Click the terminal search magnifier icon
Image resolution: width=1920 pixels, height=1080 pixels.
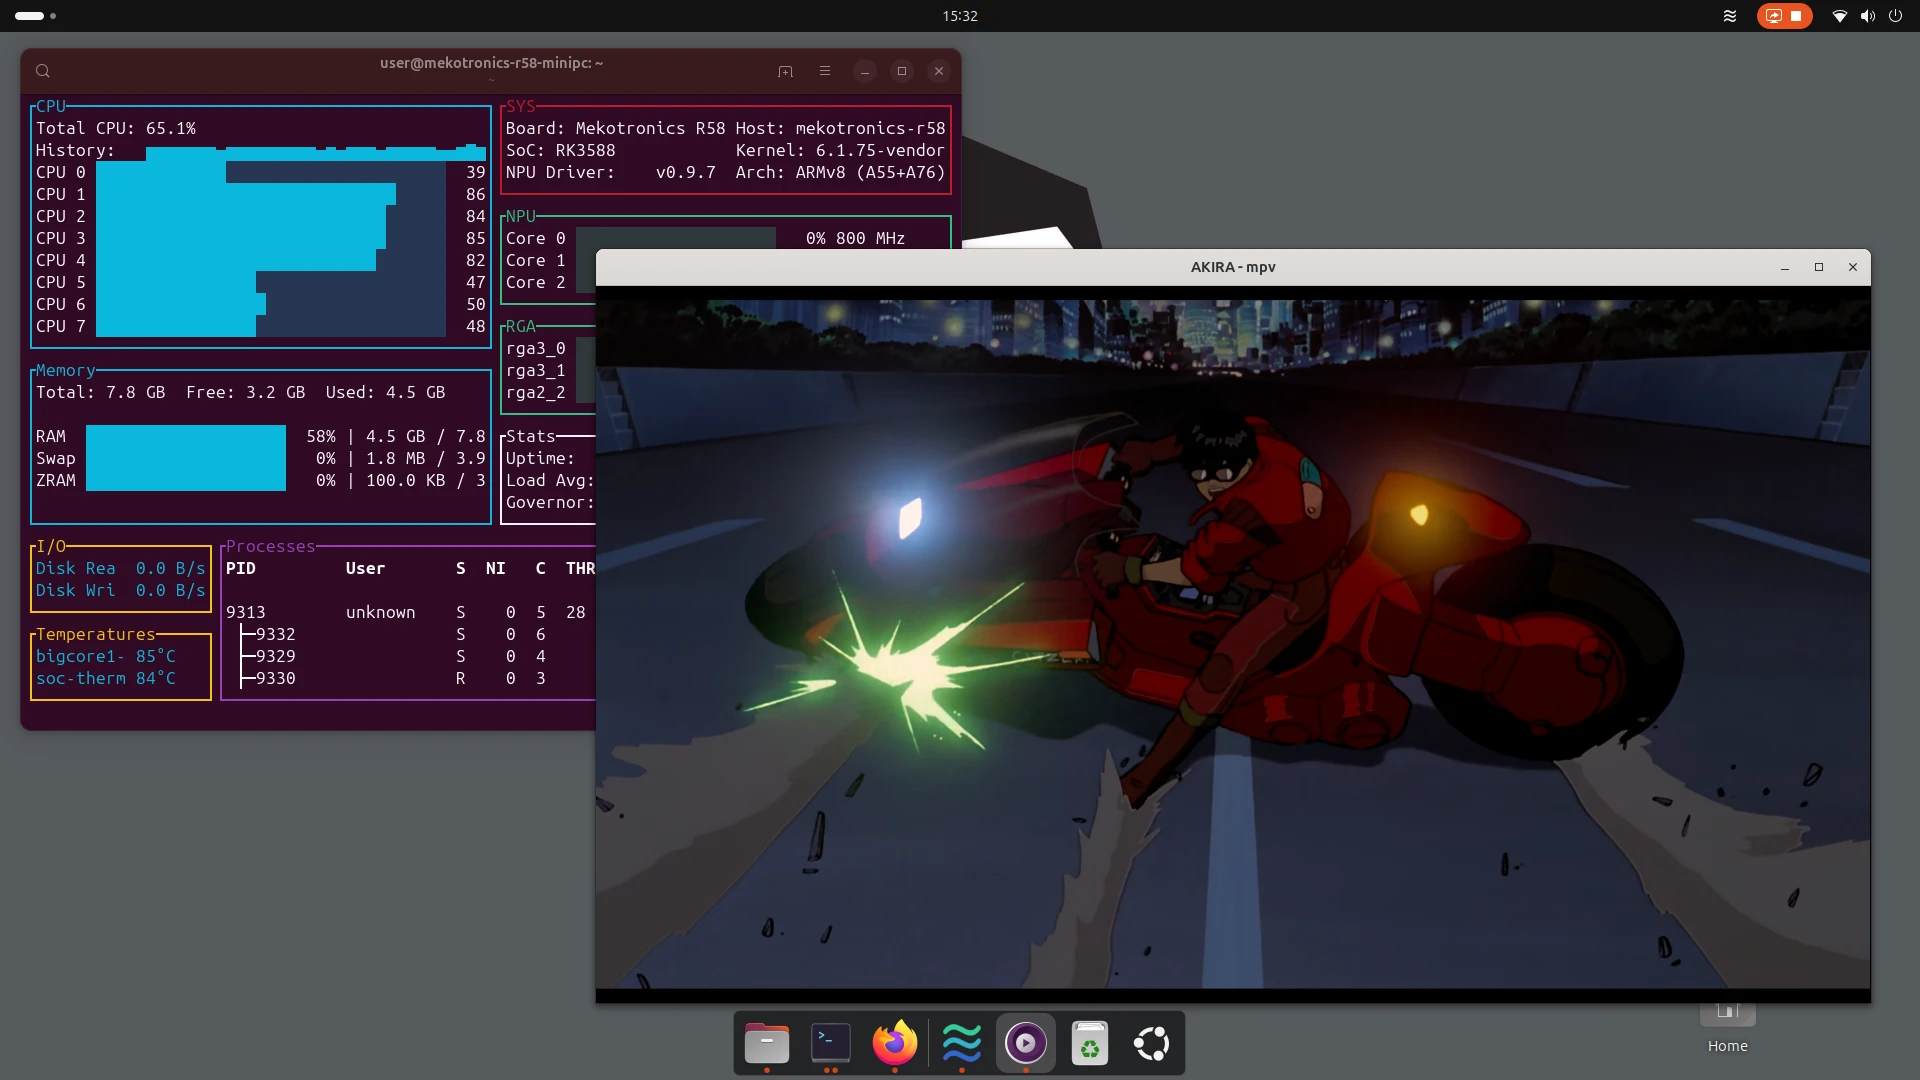tap(43, 71)
